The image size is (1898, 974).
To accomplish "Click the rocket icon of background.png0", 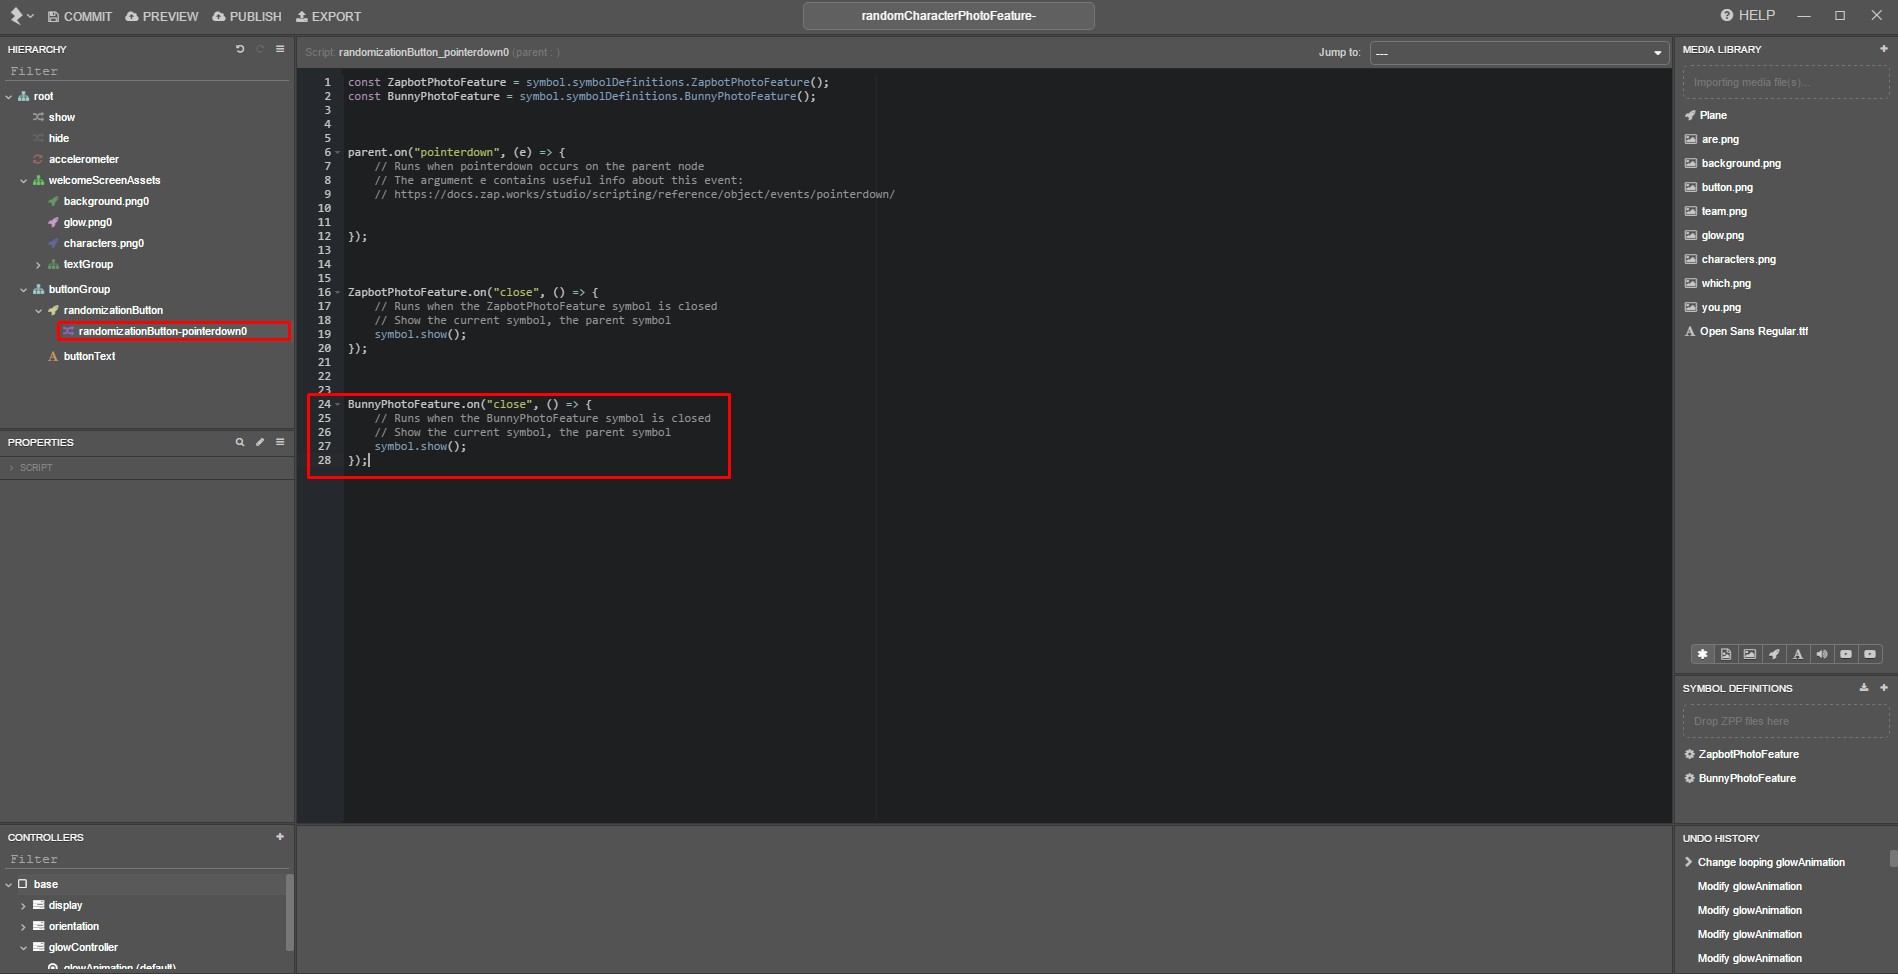I will pos(53,201).
